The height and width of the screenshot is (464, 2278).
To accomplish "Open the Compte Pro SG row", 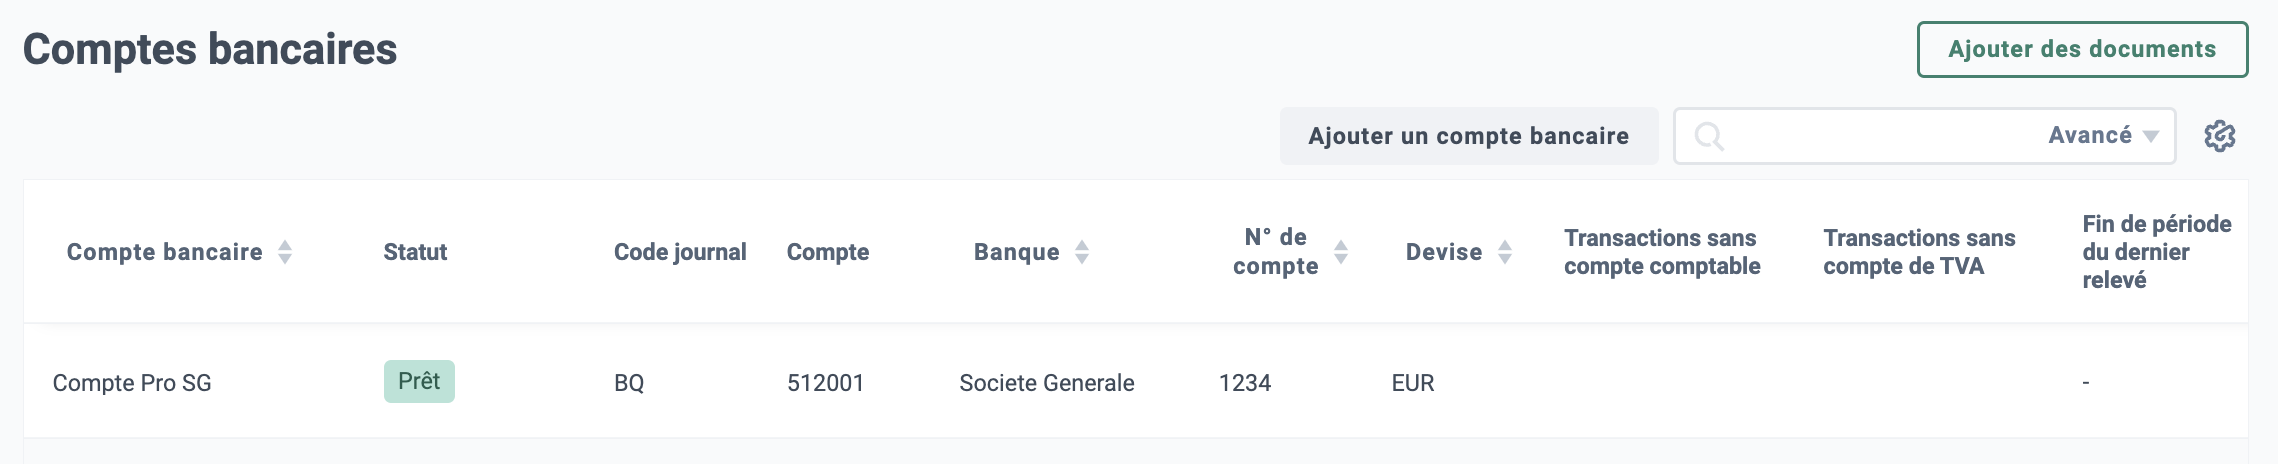I will (x=1136, y=382).
